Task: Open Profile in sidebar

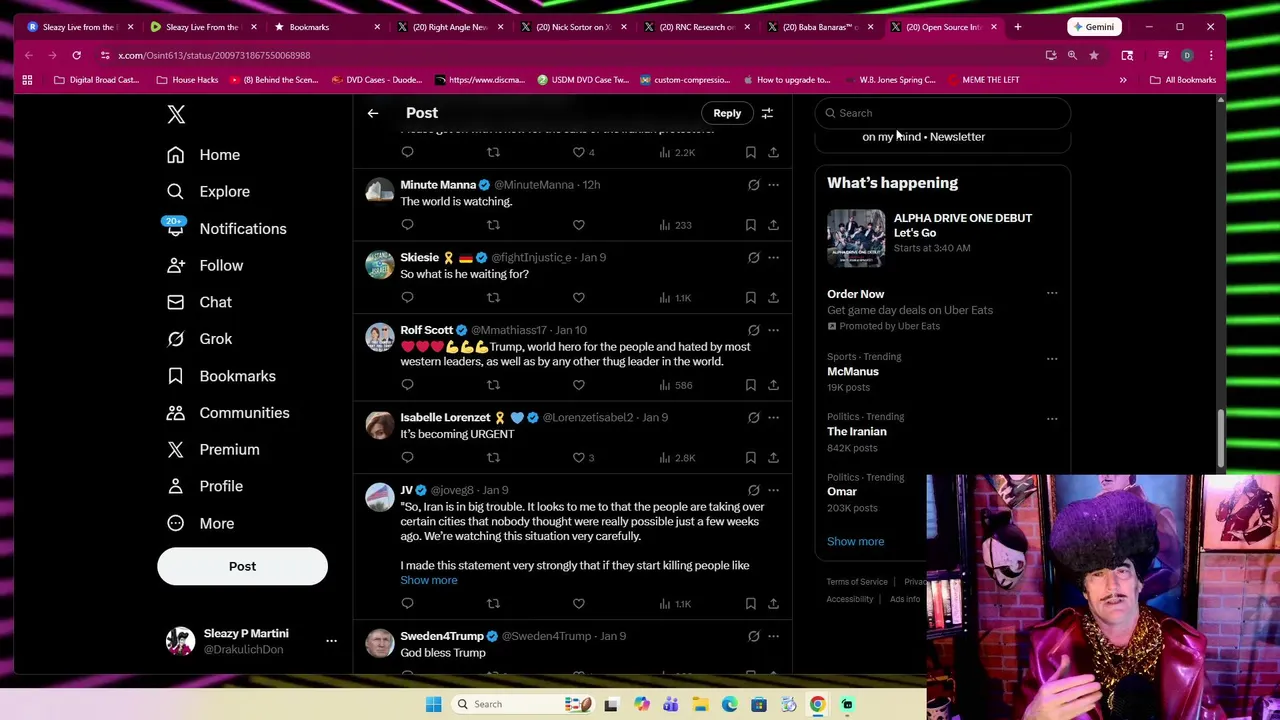Action: click(205, 486)
